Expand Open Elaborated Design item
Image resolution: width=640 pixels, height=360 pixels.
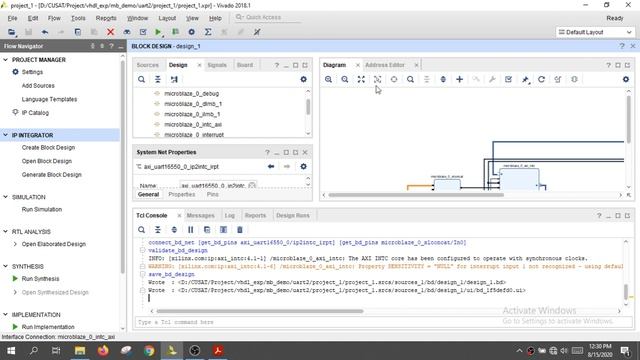[x=15, y=244]
